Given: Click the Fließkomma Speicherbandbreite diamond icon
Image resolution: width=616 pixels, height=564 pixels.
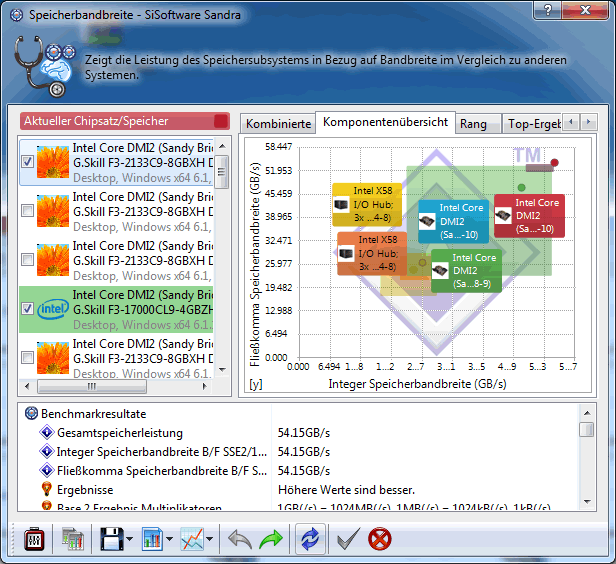Looking at the screenshot, I should coord(47,470).
